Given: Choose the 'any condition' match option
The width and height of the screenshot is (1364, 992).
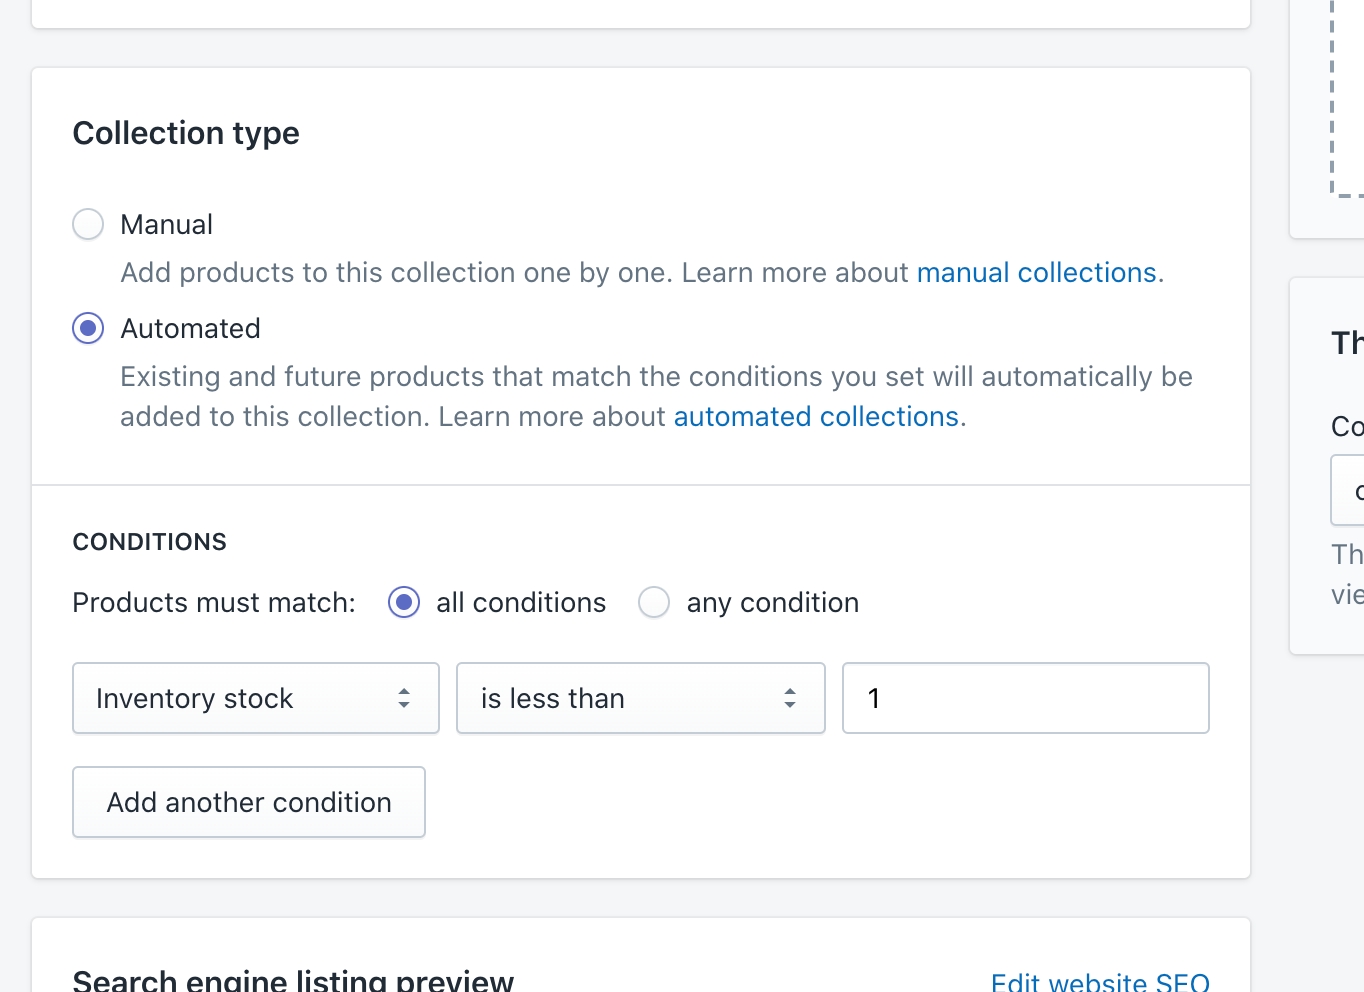Looking at the screenshot, I should [654, 602].
